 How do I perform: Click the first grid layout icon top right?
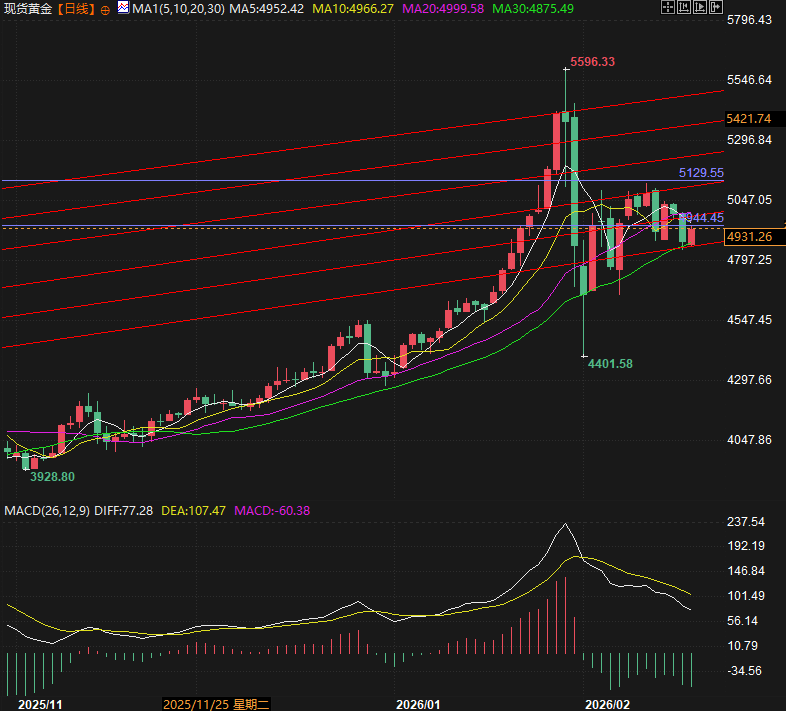668,7
